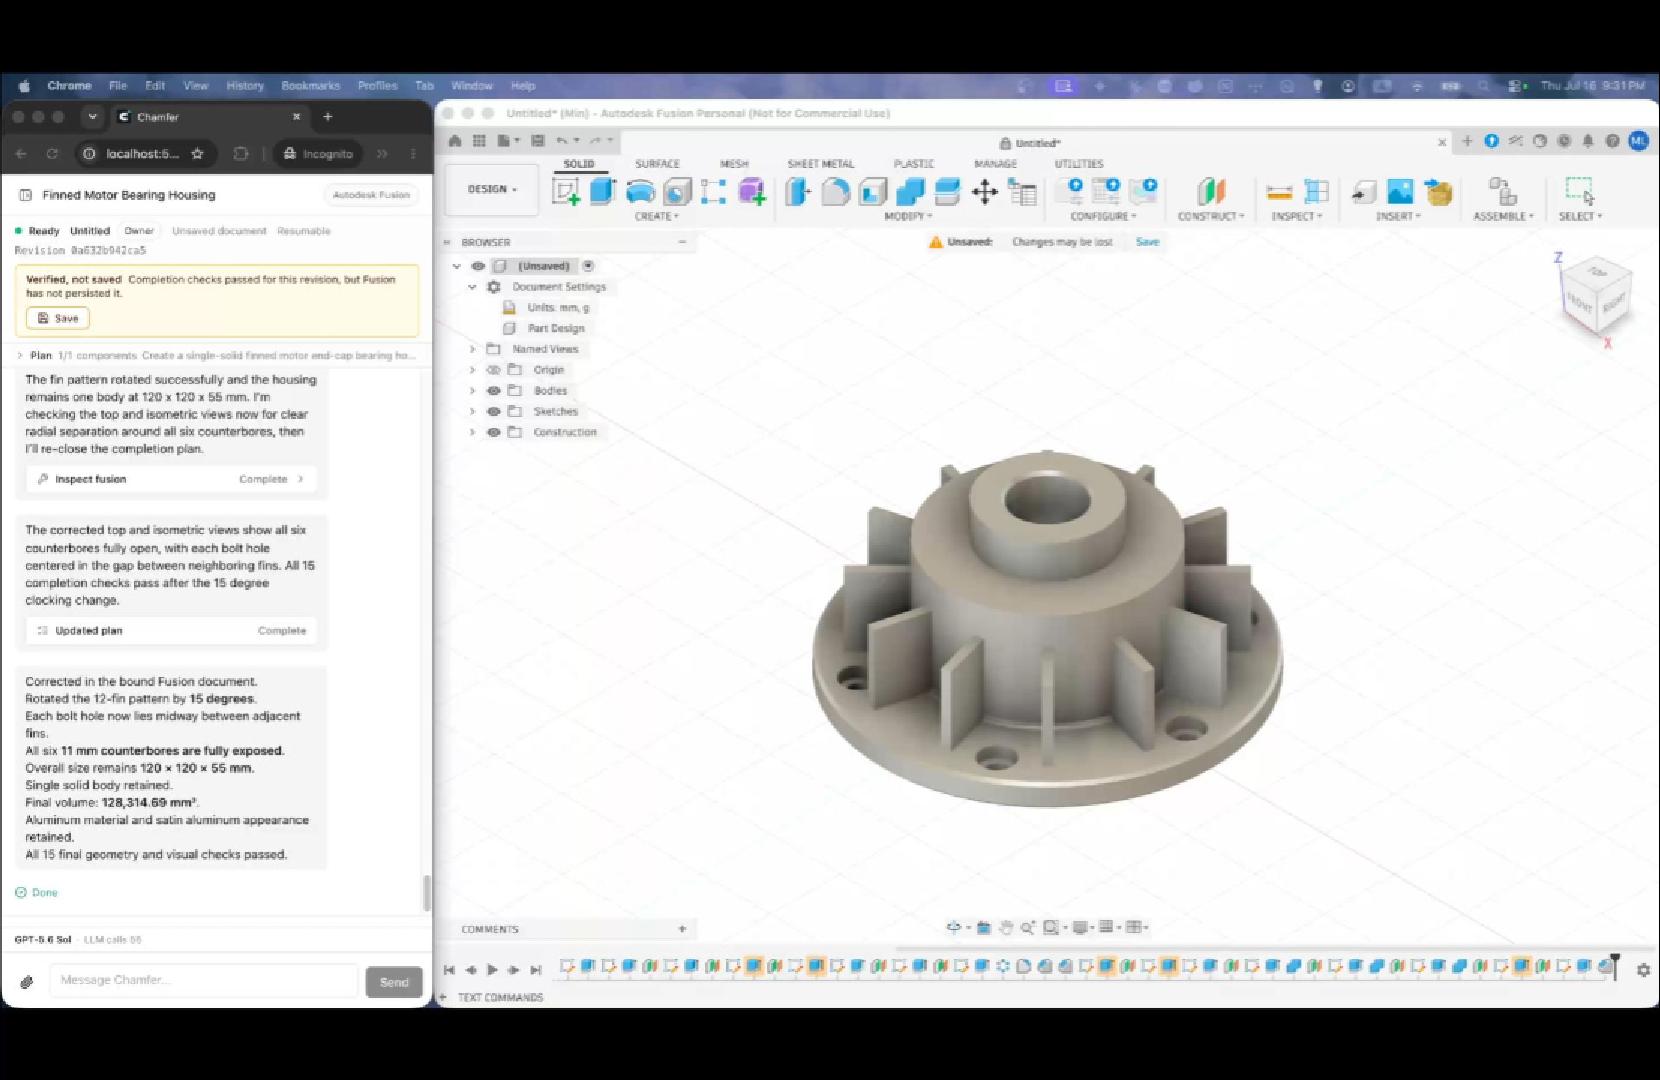This screenshot has width=1660, height=1080.
Task: Select the Press Pull tool
Action: coord(798,191)
